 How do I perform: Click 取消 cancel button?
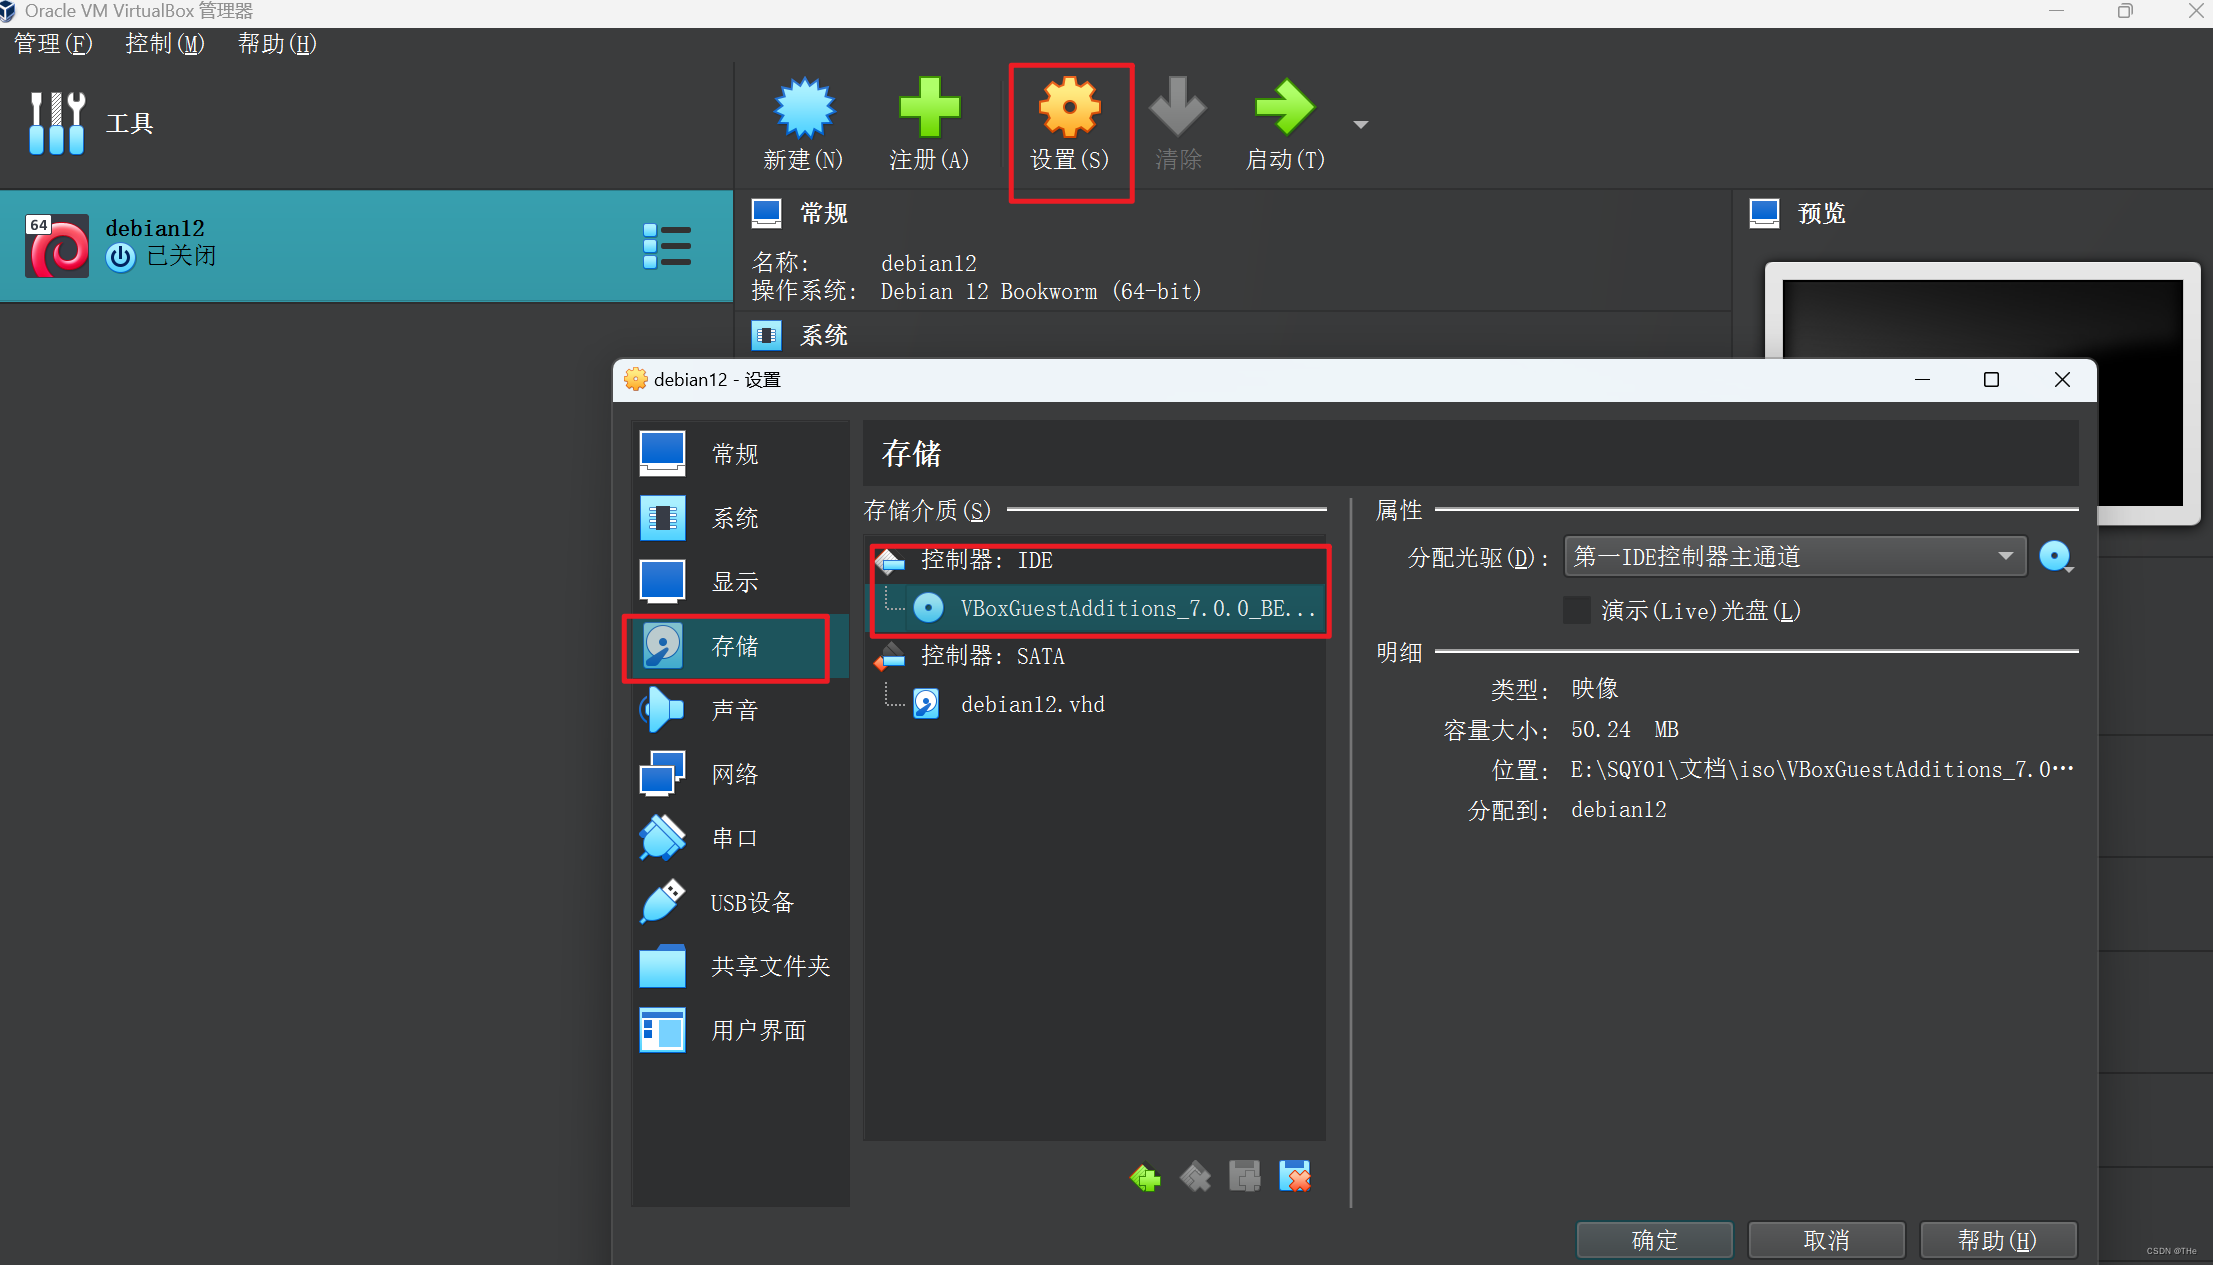1827,1240
